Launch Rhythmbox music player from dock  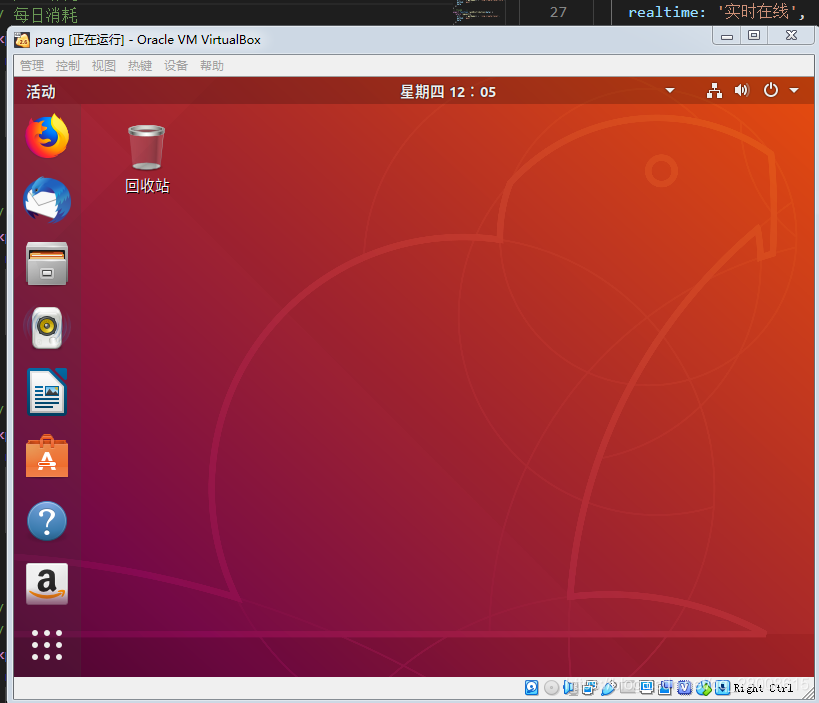47,327
